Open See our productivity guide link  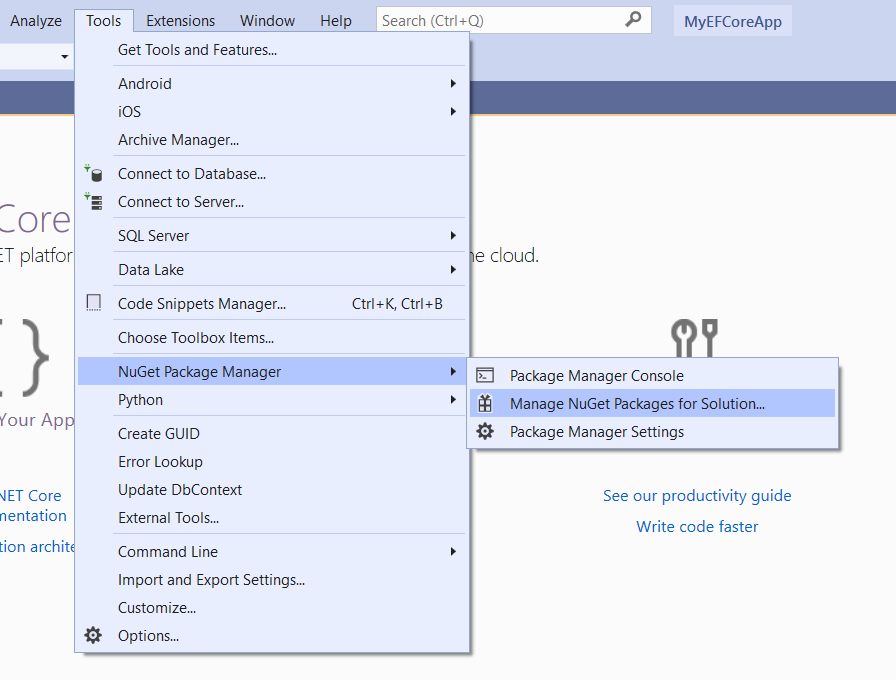[697, 495]
